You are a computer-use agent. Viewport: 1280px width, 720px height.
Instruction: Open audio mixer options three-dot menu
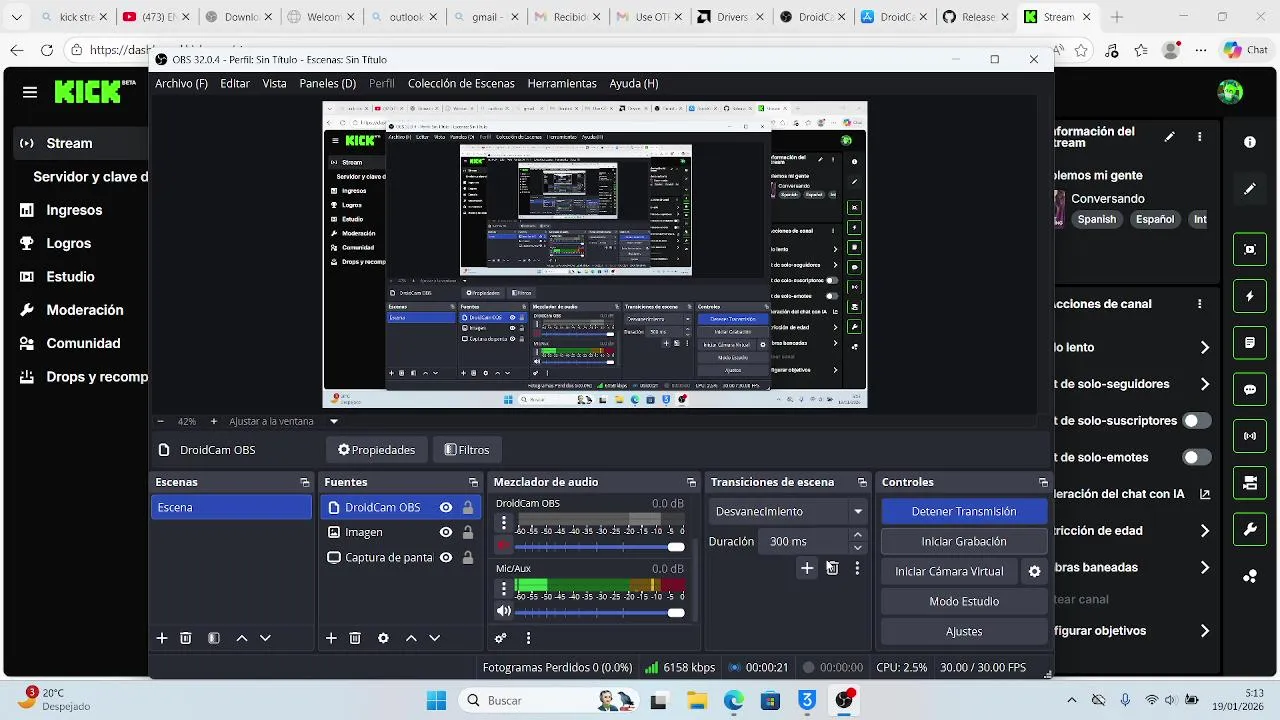[x=528, y=638]
